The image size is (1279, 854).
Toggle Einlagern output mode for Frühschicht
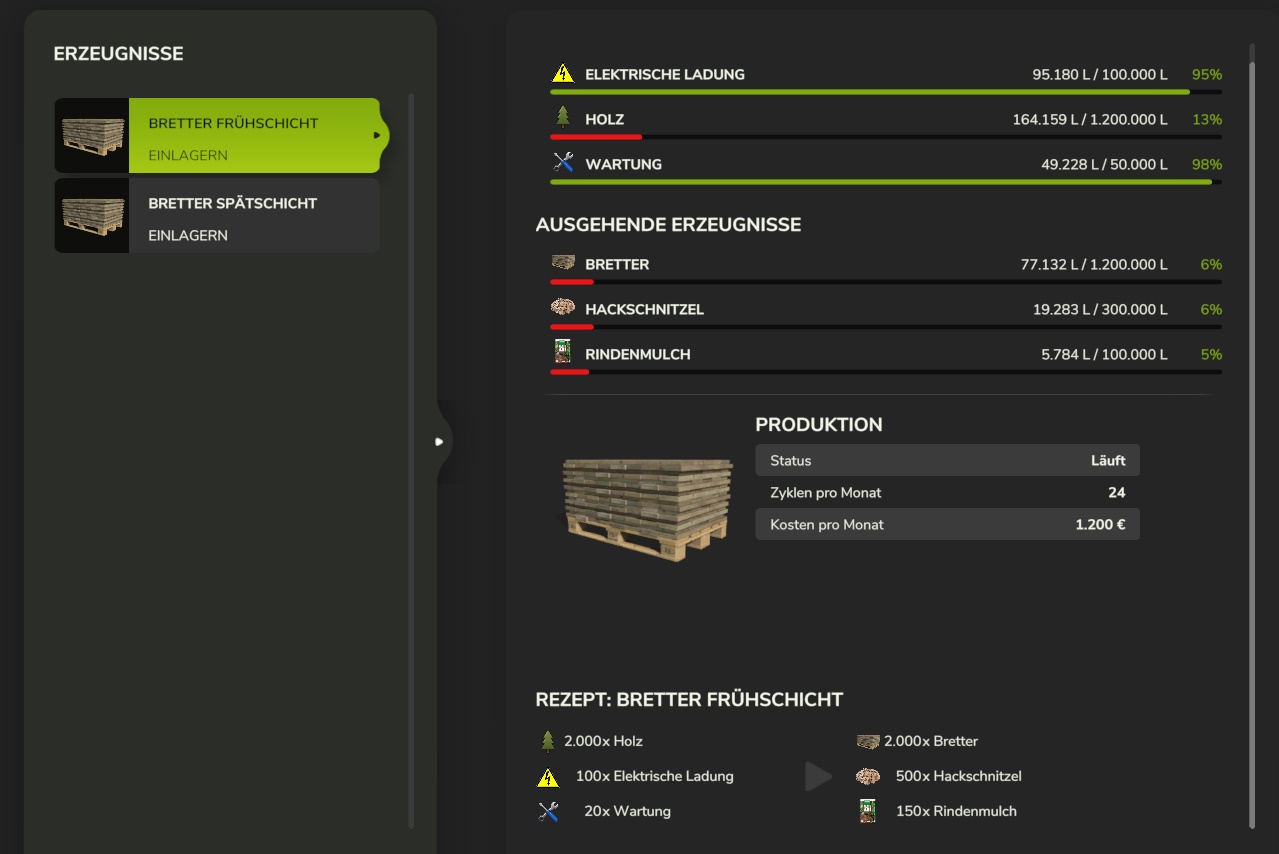tap(188, 156)
